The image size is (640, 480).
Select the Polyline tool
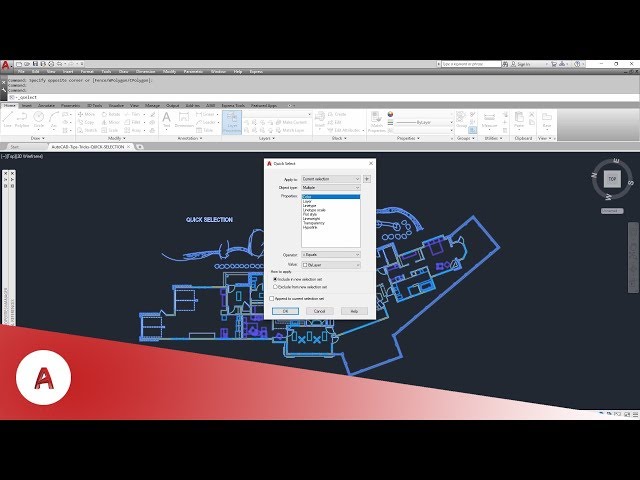pyautogui.click(x=22, y=119)
